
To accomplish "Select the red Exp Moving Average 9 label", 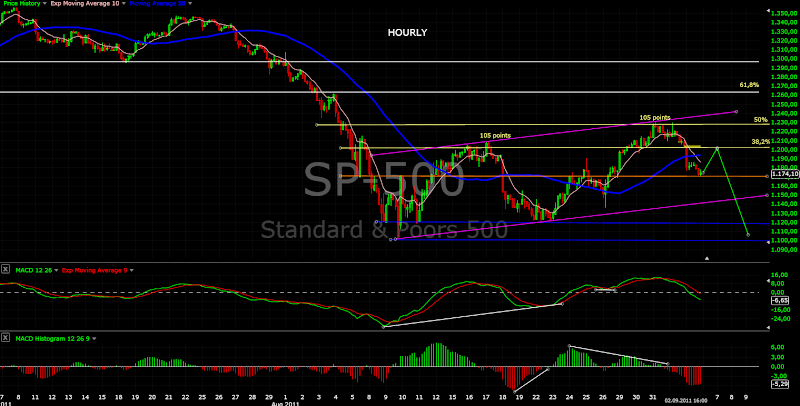I will [x=94, y=270].
